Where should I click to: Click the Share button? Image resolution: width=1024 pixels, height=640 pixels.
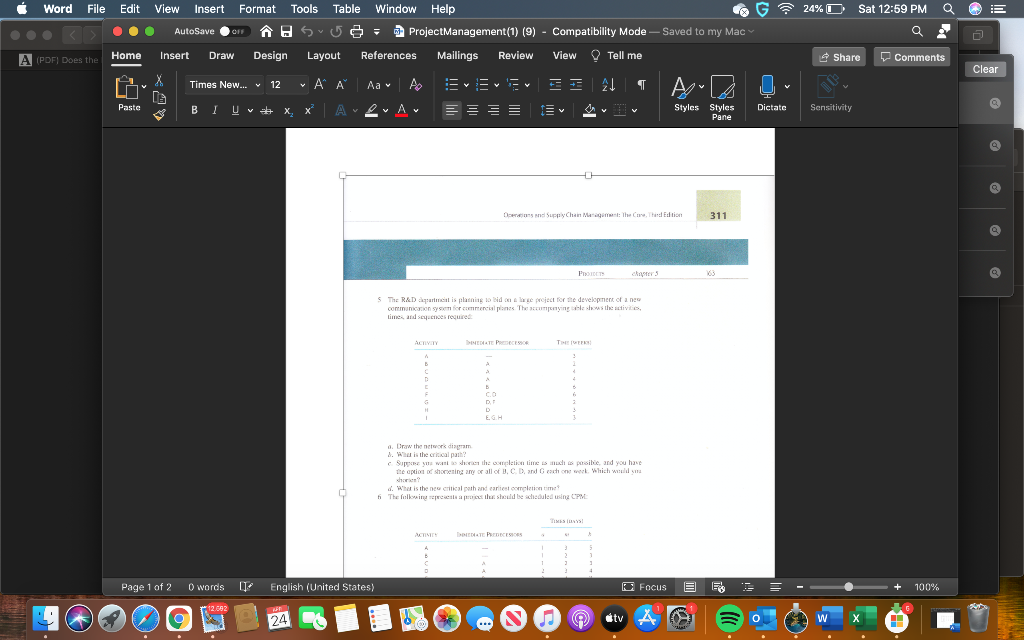click(x=838, y=57)
